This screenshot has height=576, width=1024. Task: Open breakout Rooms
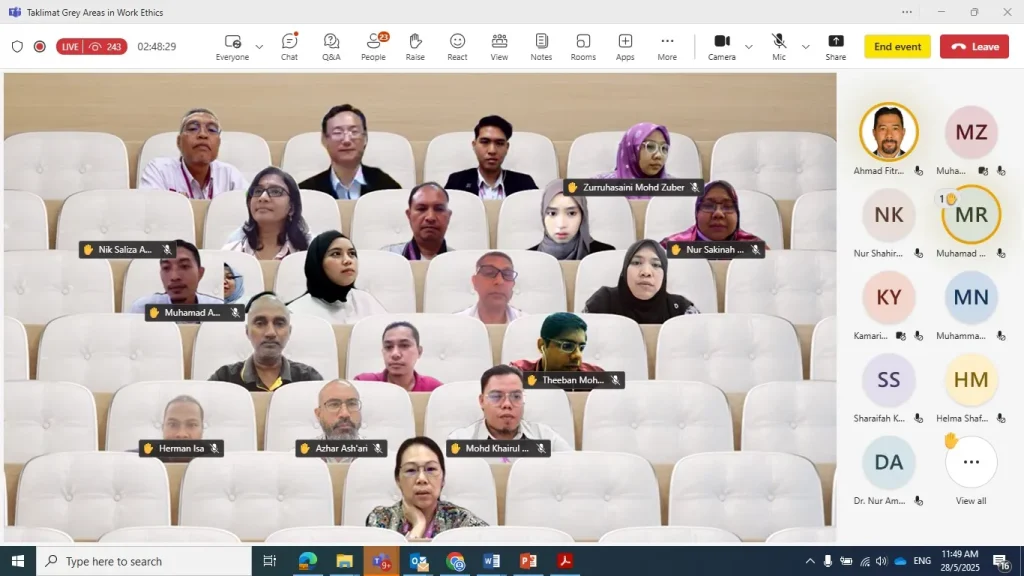[x=583, y=46]
